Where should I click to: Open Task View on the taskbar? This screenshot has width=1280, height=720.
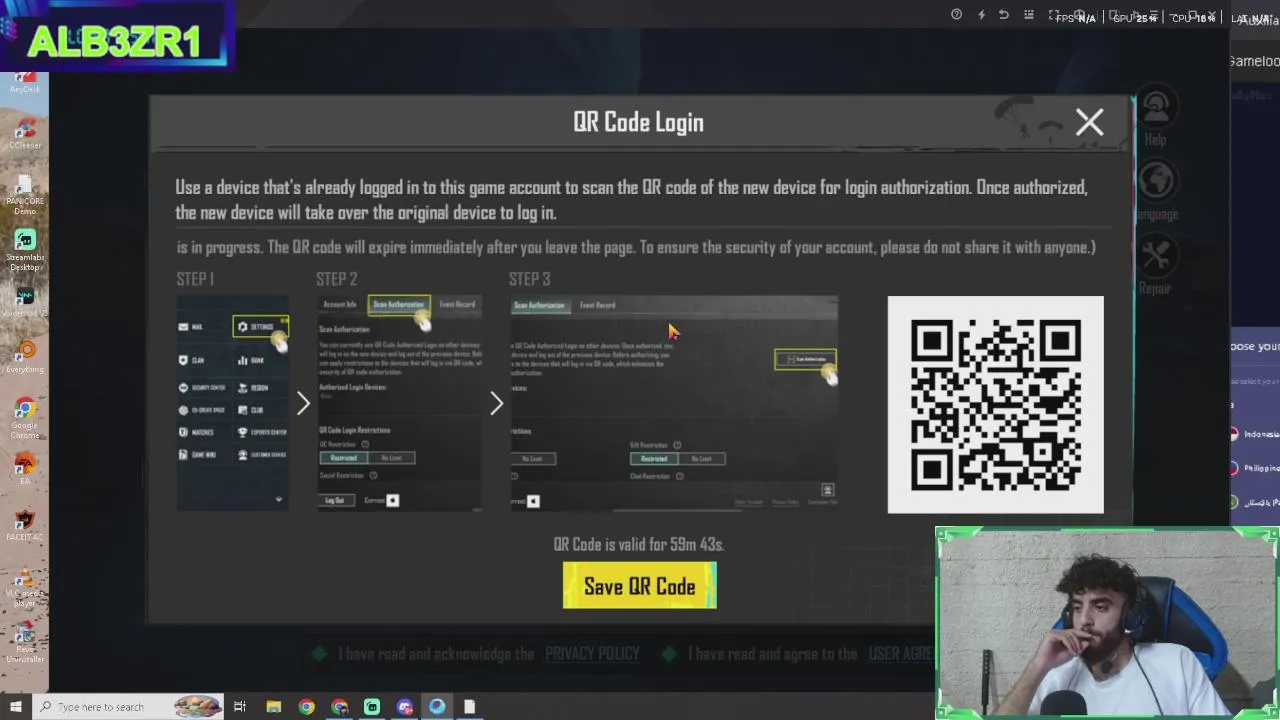(x=240, y=707)
